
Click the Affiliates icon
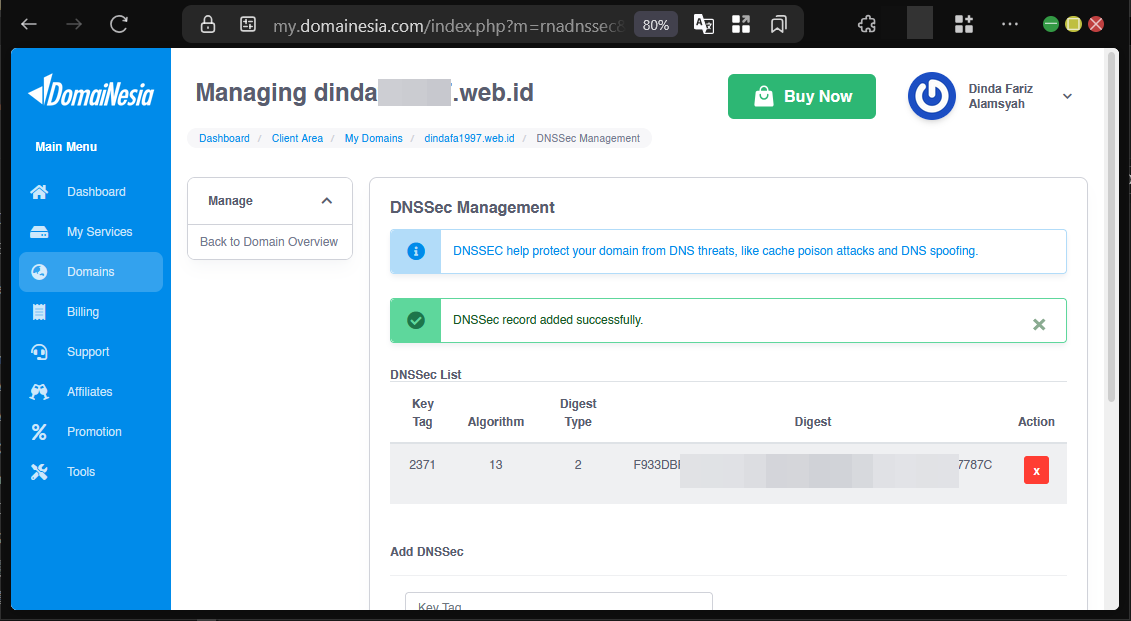(x=39, y=392)
